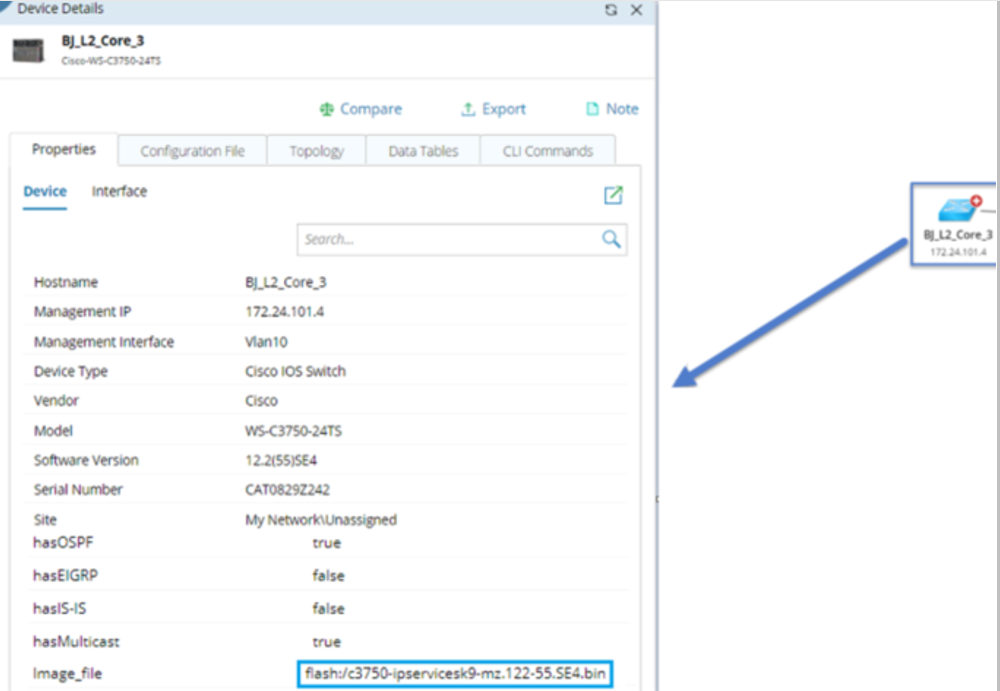This screenshot has width=1000, height=691.
Task: Select the Properties tab
Action: tap(64, 150)
